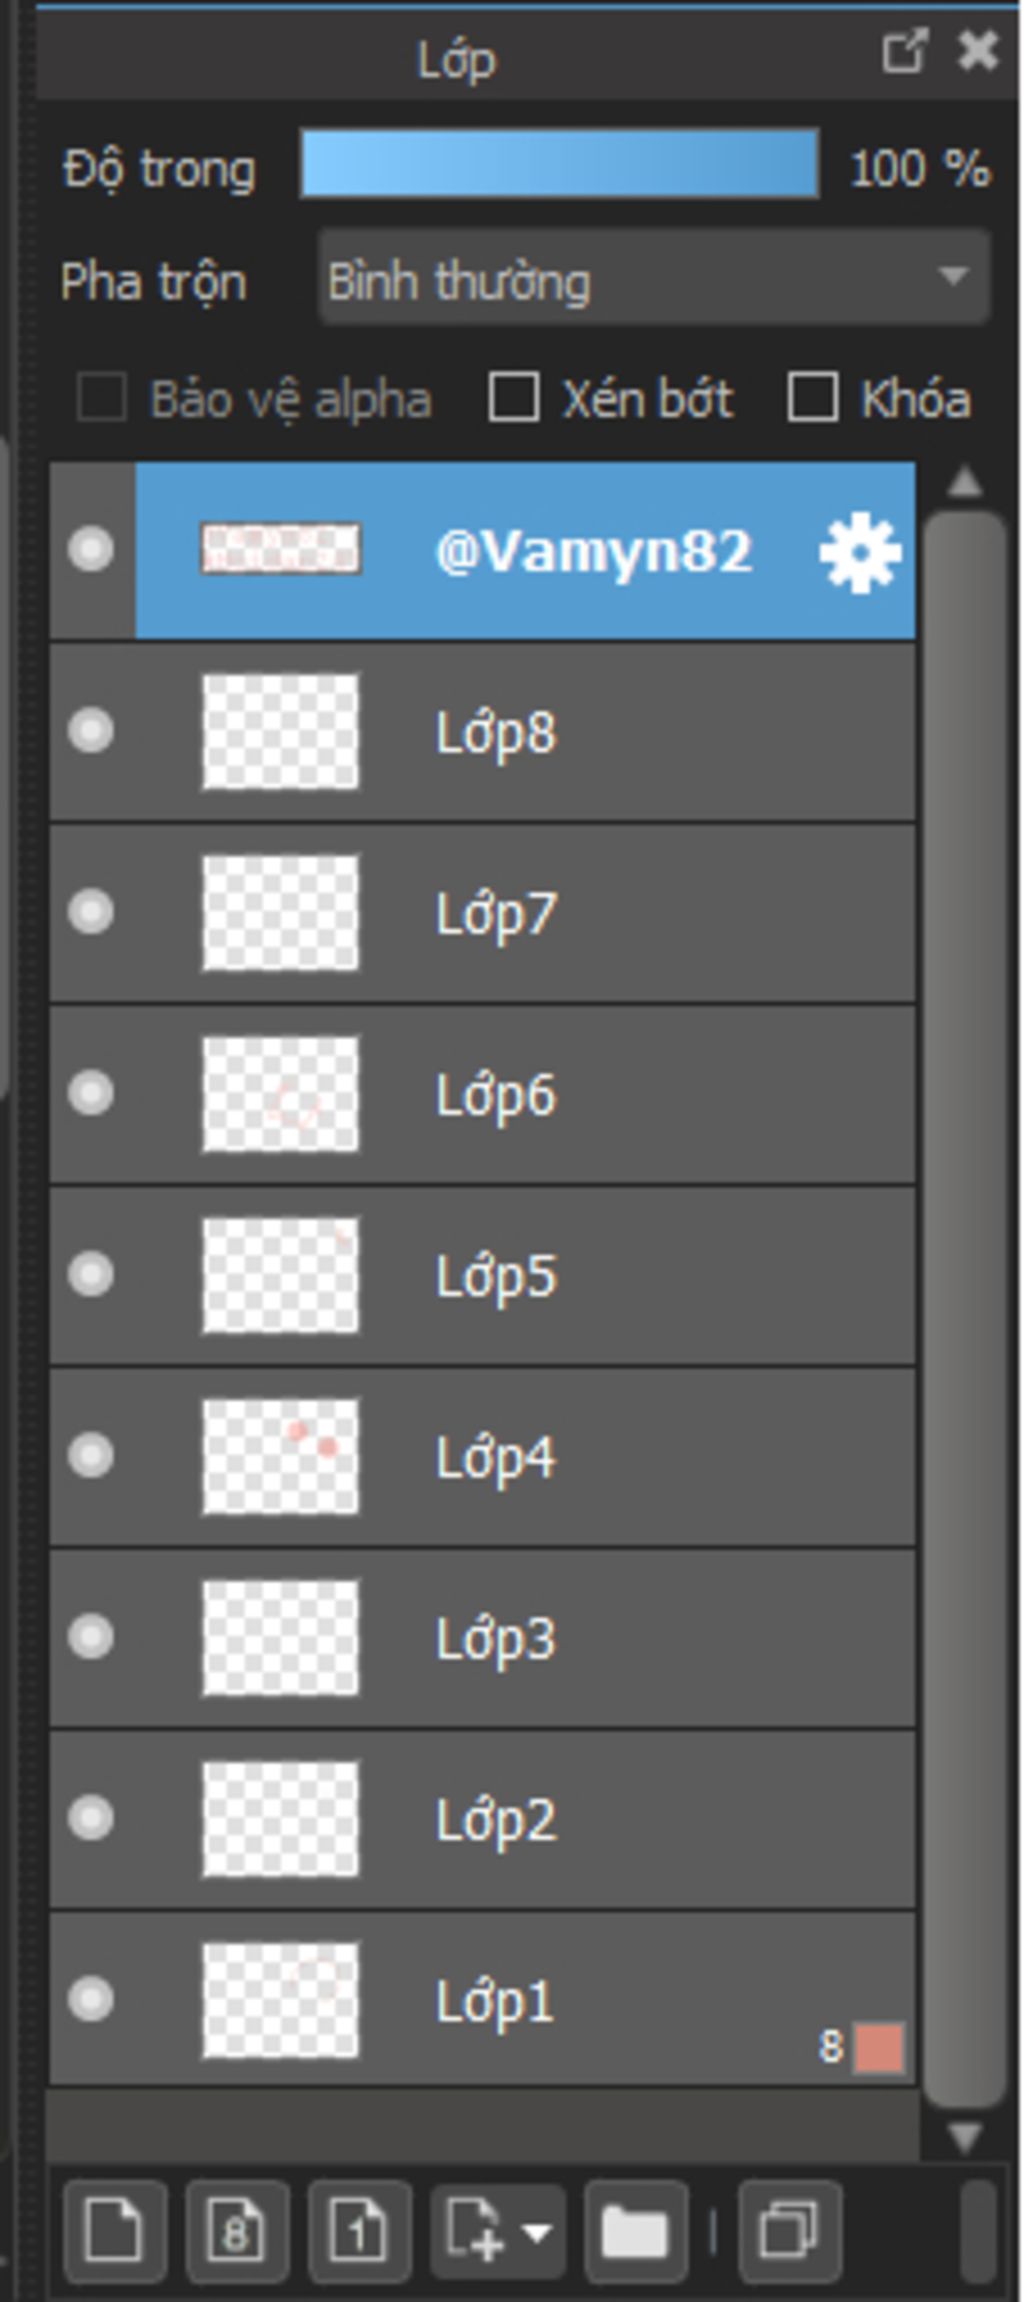
Task: Pop out the Lớp panel window
Action: click(904, 52)
